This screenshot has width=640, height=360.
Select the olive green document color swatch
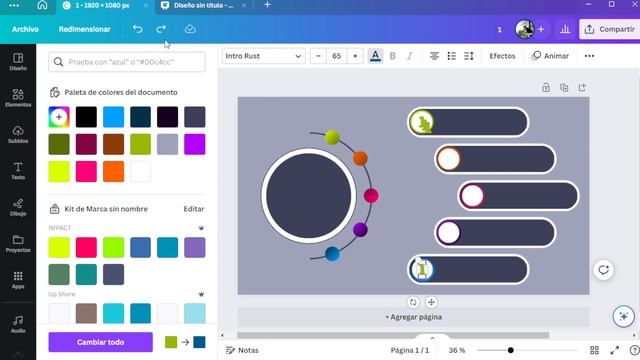click(59, 144)
